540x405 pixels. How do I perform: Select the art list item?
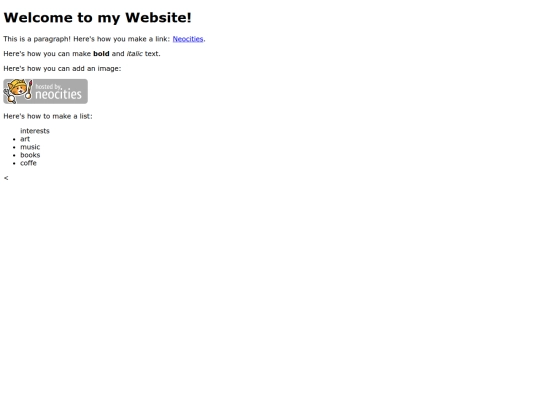point(25,139)
